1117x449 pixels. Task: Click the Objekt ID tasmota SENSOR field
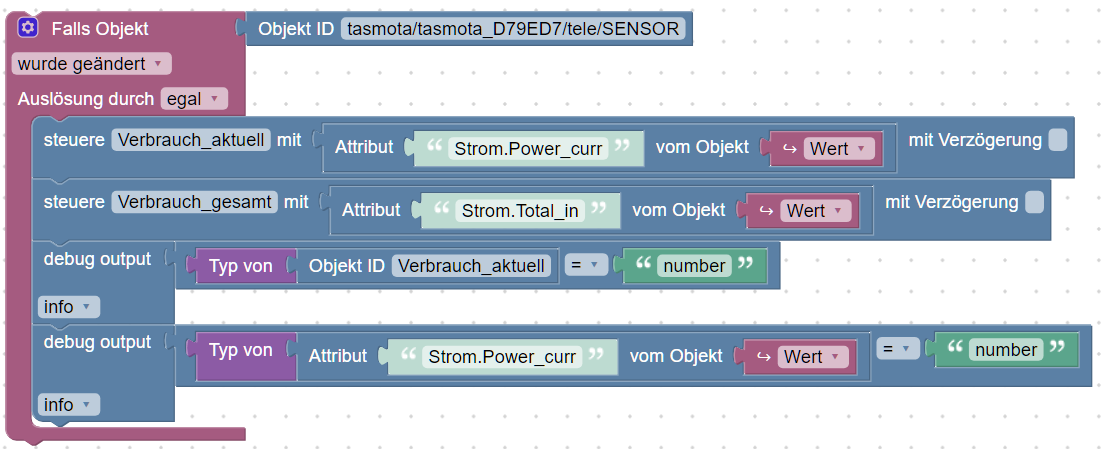click(514, 29)
